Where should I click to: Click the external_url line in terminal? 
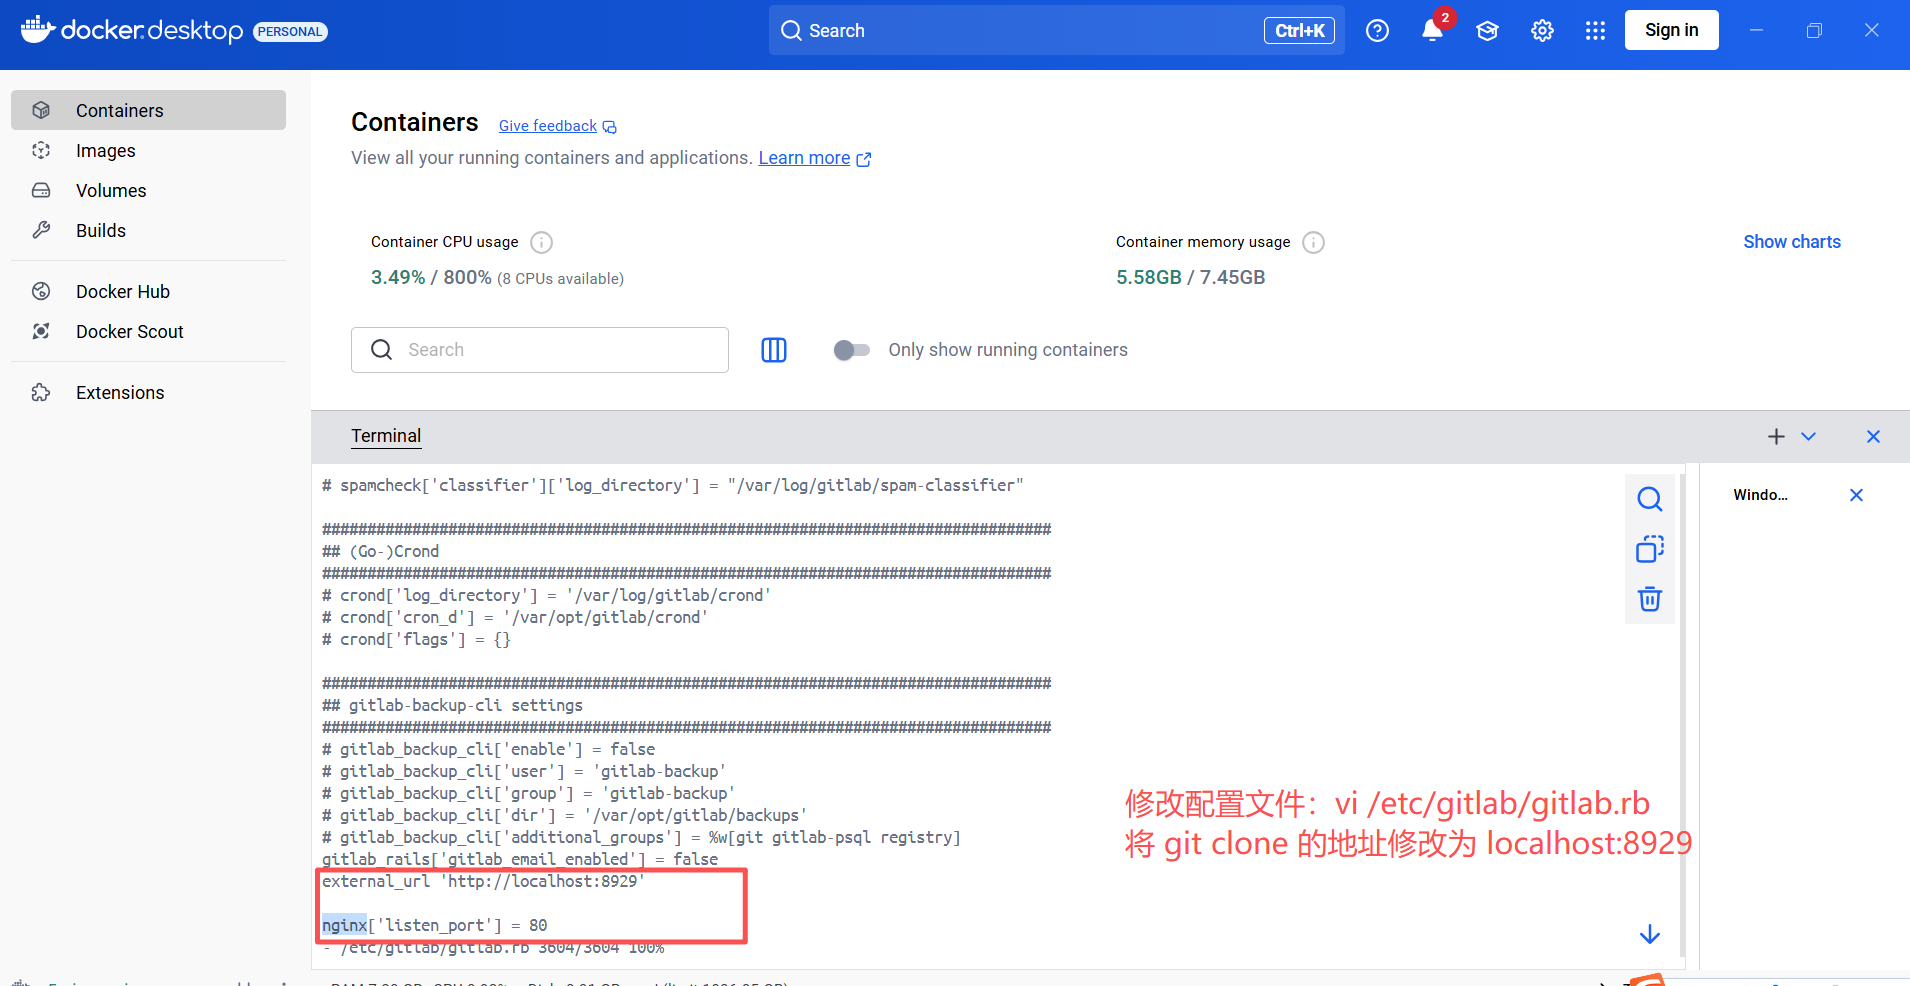tap(483, 881)
